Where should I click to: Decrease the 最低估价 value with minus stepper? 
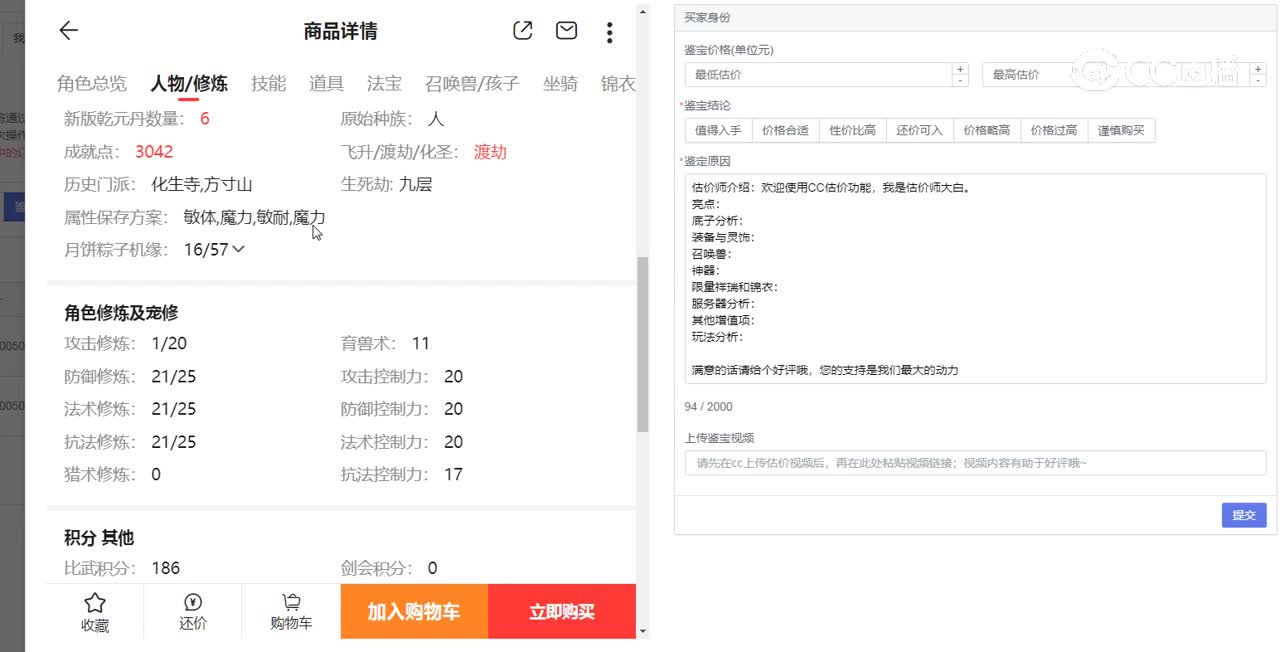pyautogui.click(x=960, y=80)
